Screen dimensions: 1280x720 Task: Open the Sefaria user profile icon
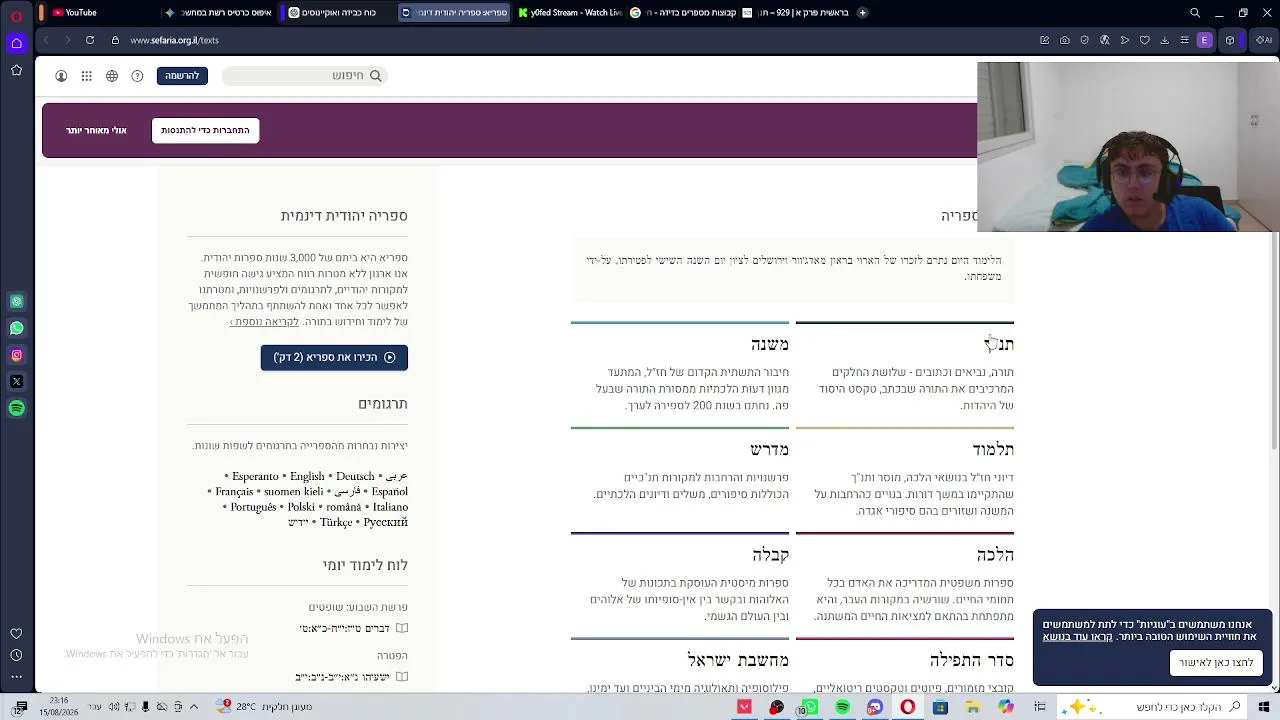pos(61,76)
